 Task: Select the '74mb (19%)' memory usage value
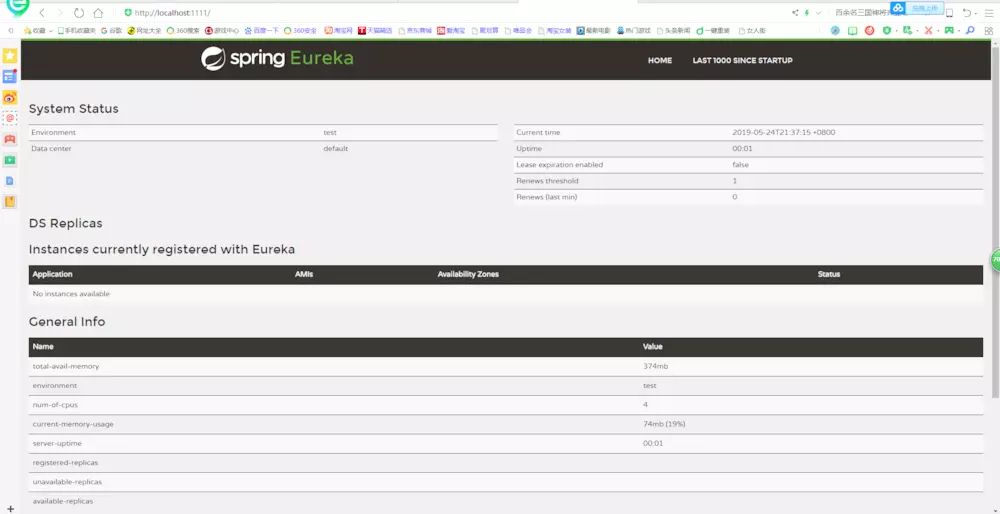[x=664, y=424]
